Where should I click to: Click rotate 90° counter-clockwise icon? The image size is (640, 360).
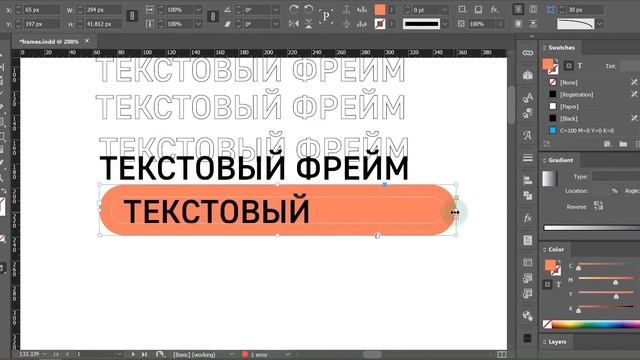[x=309, y=9]
